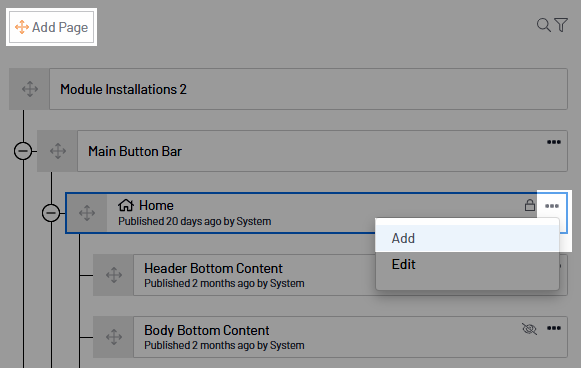Click the Add Page button
Image resolution: width=581 pixels, height=368 pixels.
point(52,27)
